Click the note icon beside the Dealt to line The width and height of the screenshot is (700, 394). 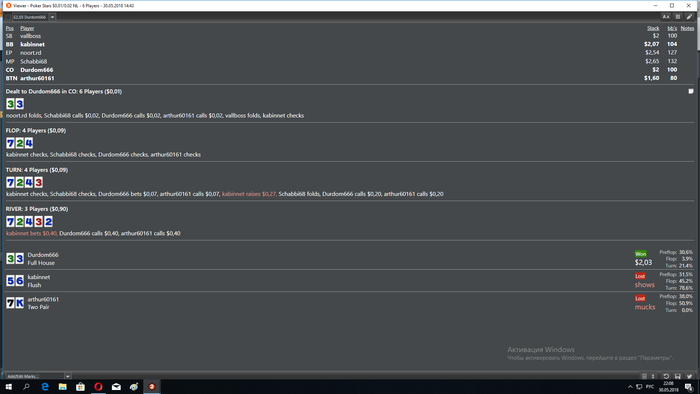point(691,91)
